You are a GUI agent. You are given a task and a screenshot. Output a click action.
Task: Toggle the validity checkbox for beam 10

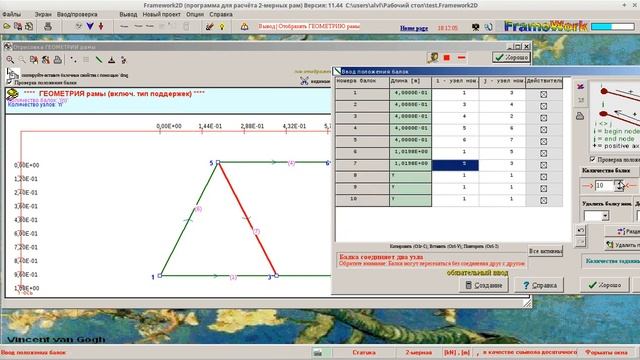point(543,200)
